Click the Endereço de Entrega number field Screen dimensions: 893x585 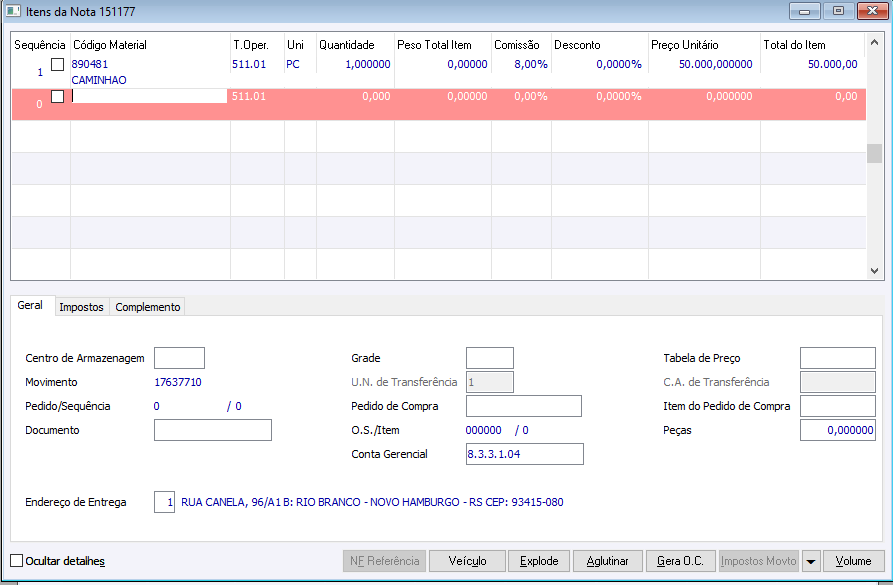click(165, 502)
